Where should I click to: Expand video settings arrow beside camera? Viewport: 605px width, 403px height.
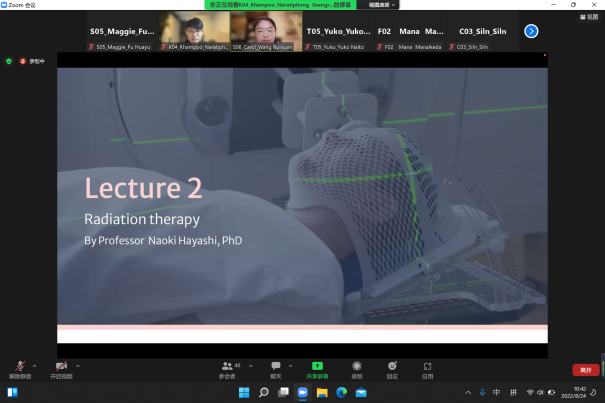pos(78,365)
